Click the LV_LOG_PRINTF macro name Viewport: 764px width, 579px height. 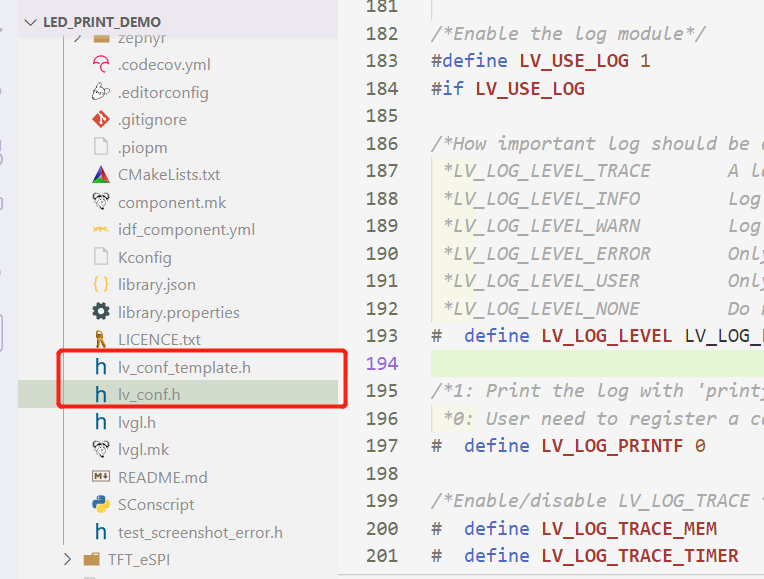(x=612, y=446)
